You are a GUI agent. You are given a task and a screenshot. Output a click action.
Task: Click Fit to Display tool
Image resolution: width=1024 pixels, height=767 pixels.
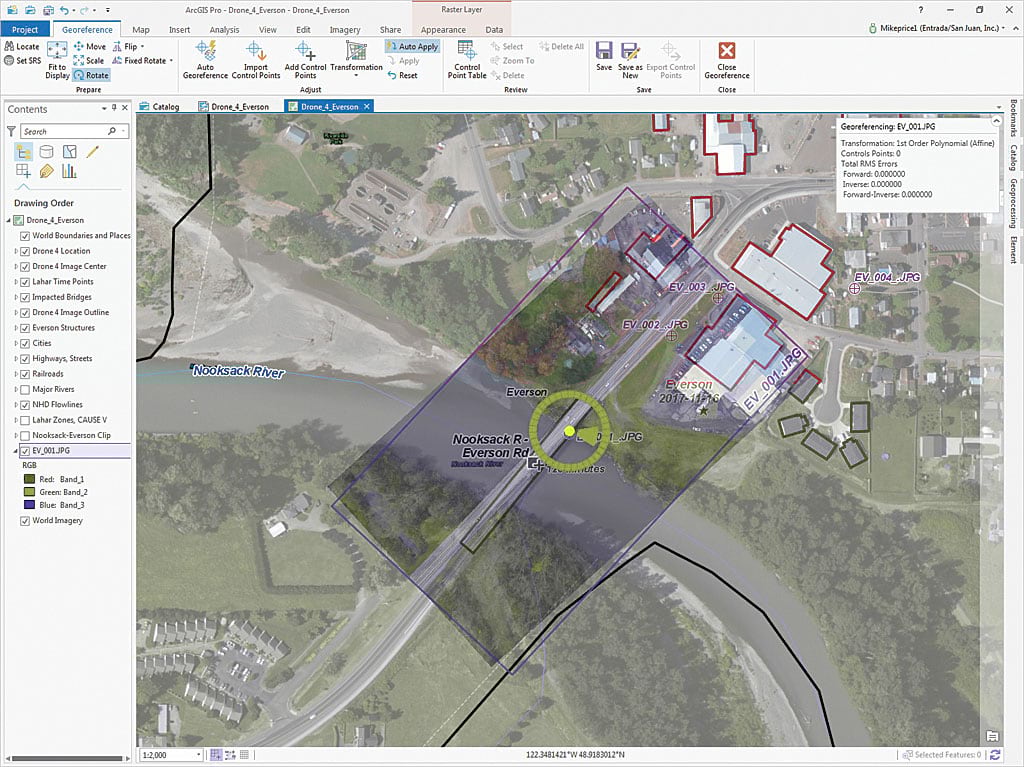click(57, 60)
